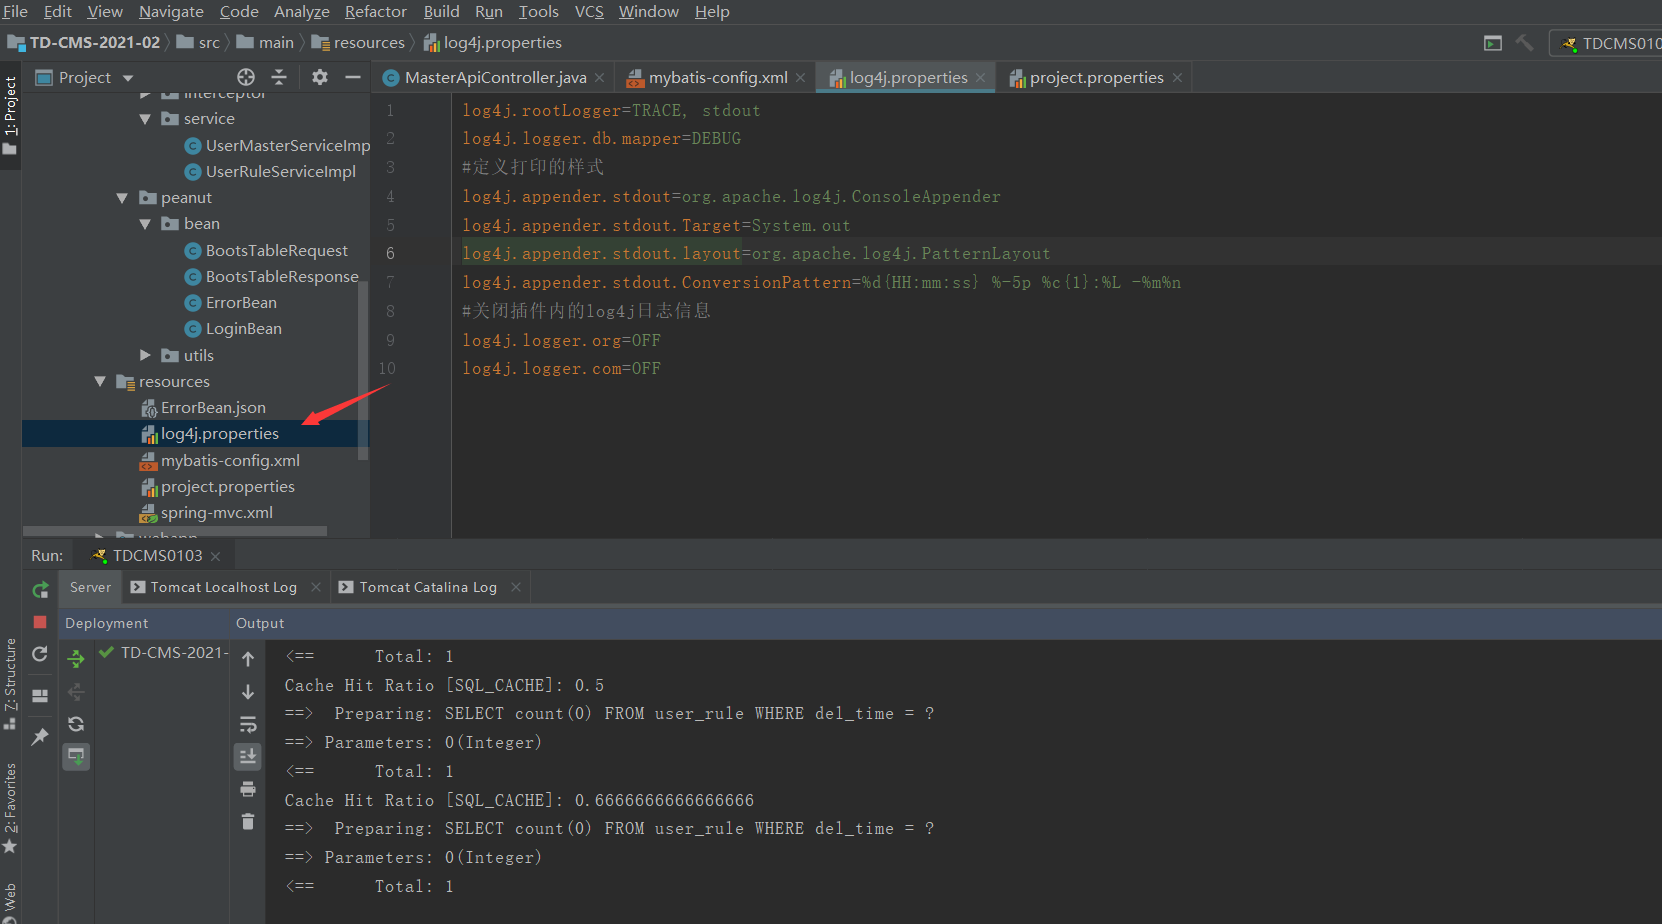This screenshot has height=924, width=1662.
Task: Click the locate target icon in Project panel
Action: [246, 77]
